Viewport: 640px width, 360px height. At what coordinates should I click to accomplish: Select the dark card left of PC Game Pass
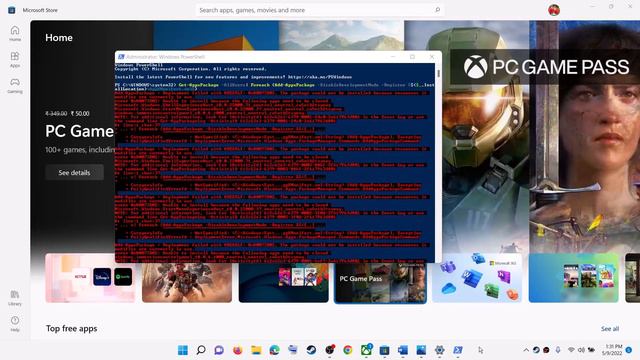(x=284, y=282)
